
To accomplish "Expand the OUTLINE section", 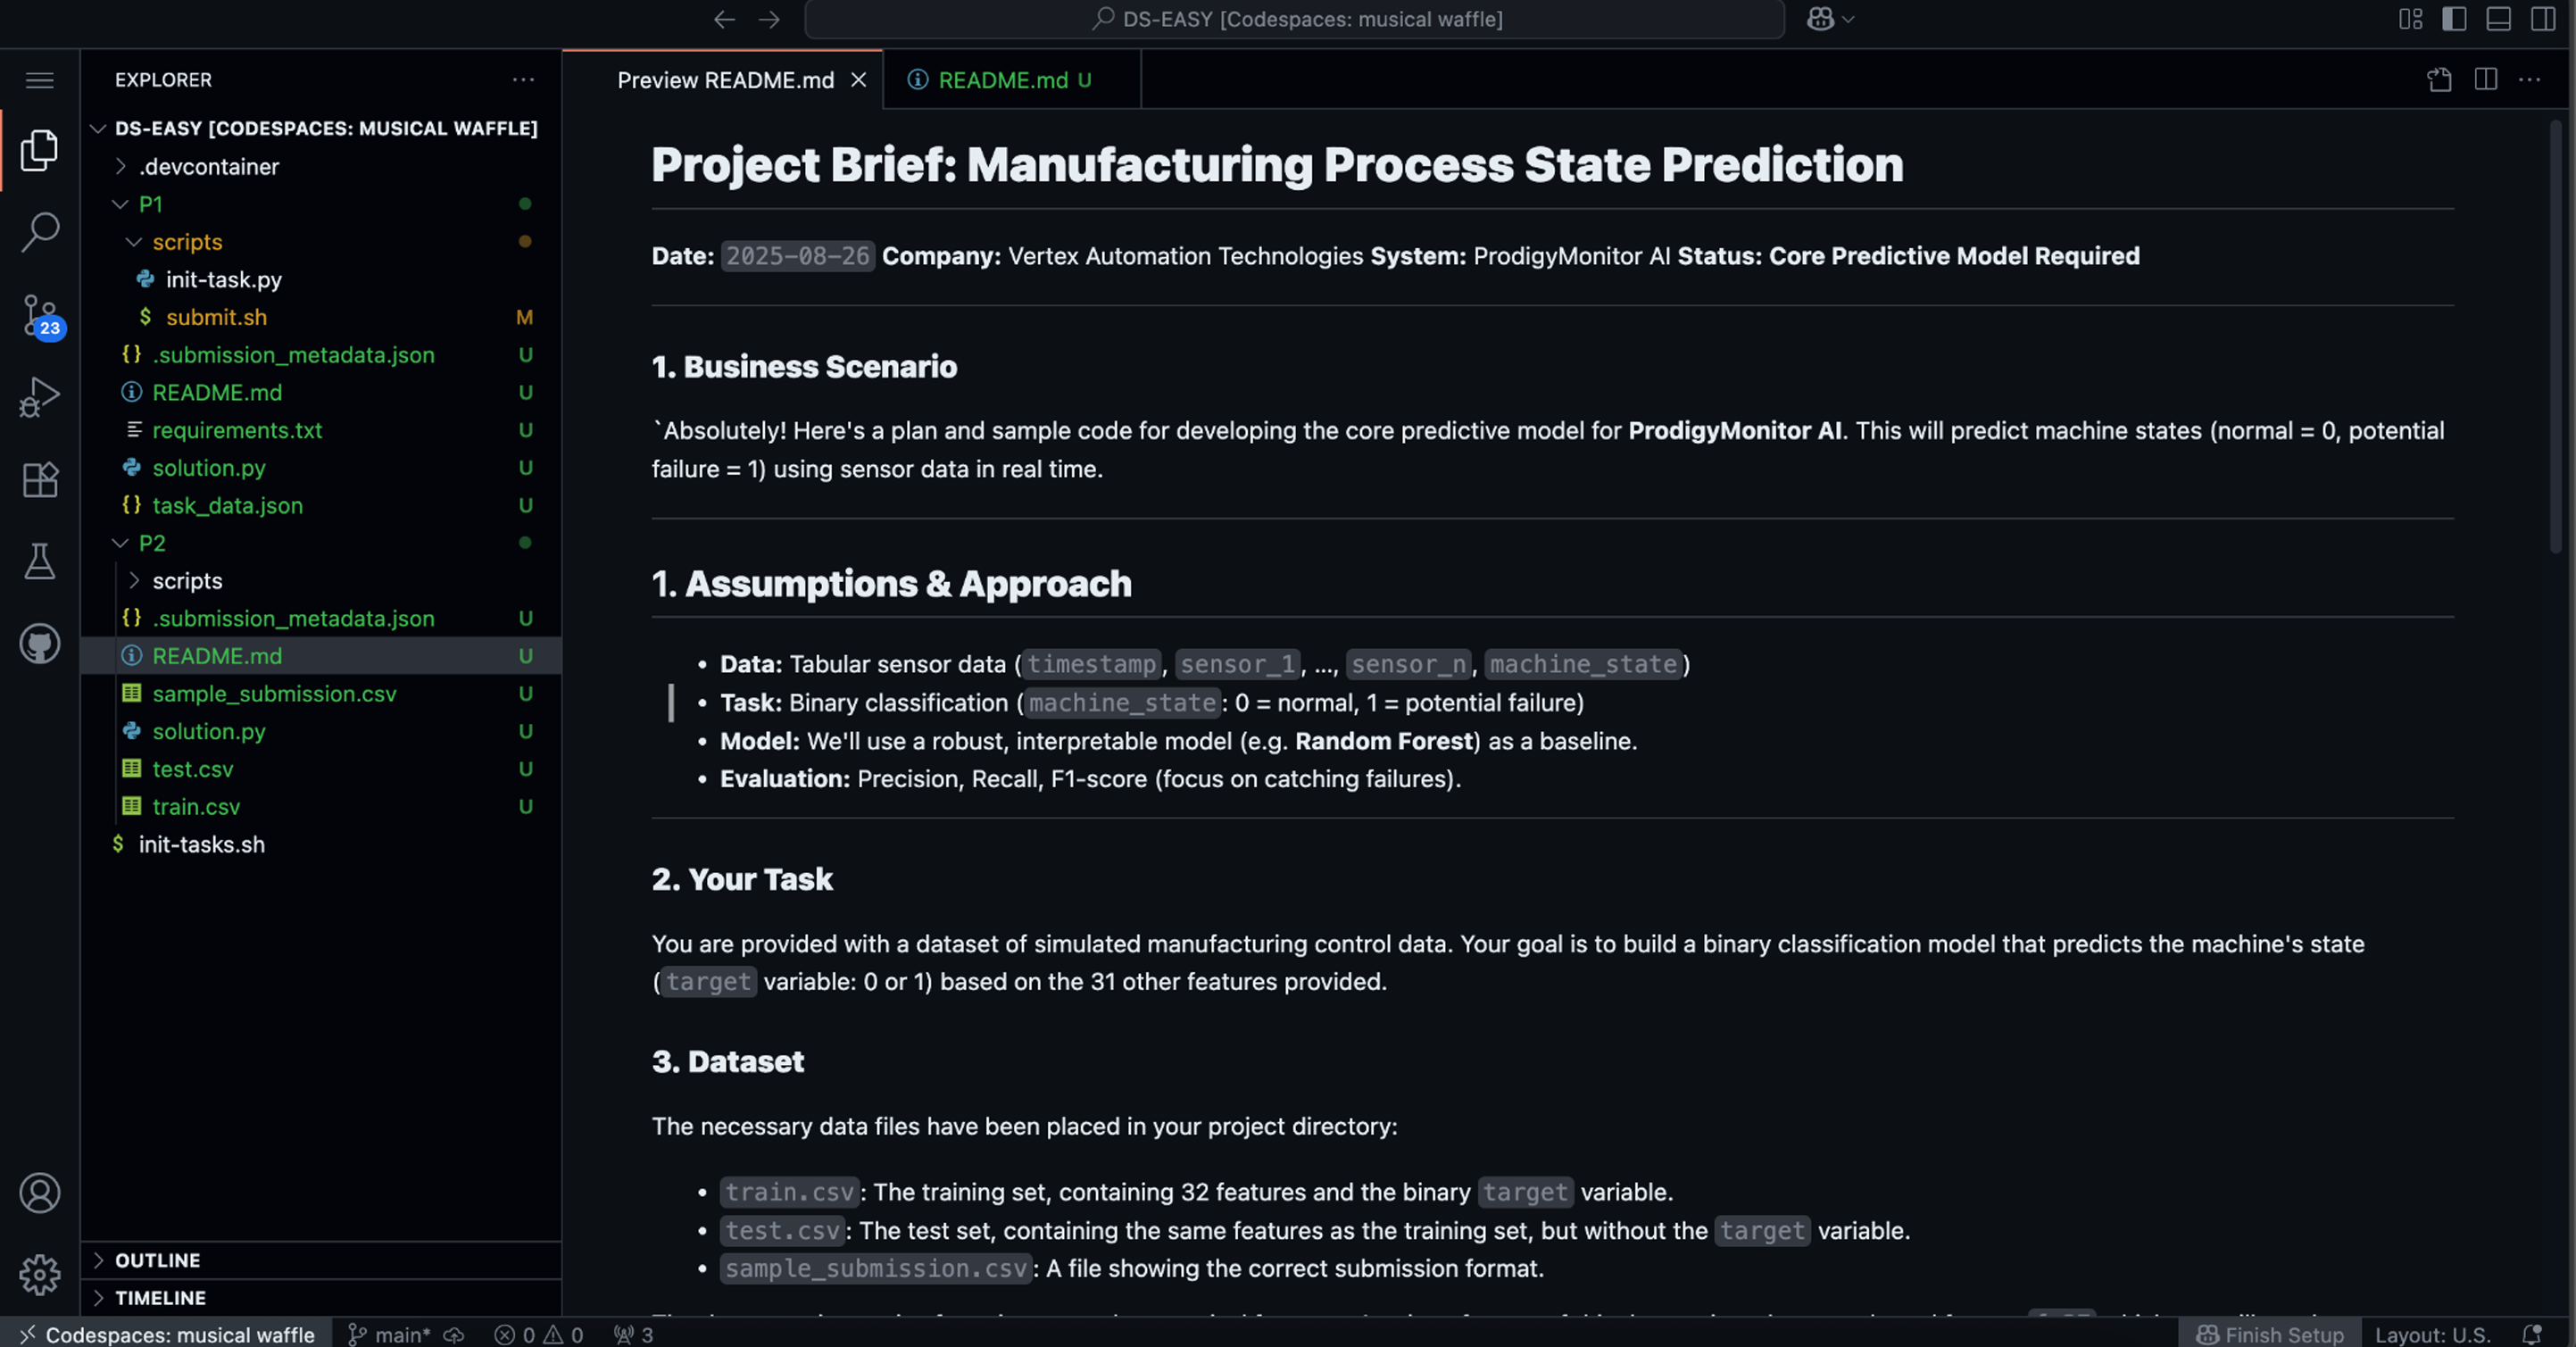I will (157, 1260).
